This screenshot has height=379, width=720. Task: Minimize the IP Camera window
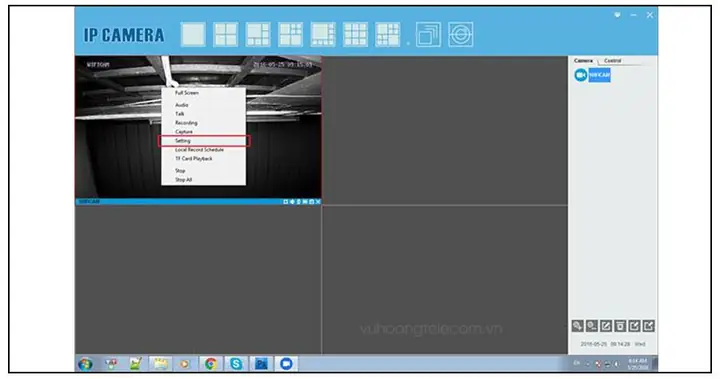click(x=633, y=15)
